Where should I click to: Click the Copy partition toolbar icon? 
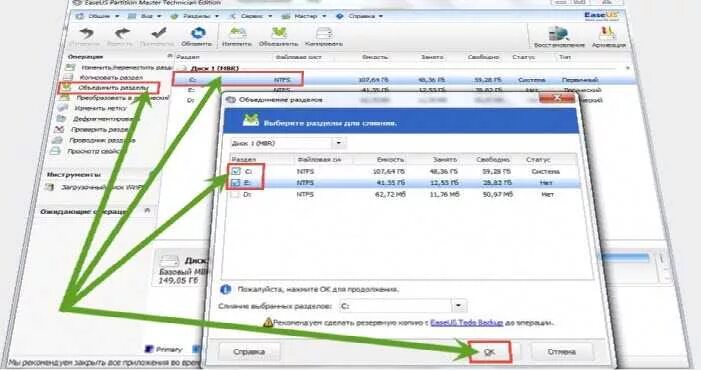click(x=324, y=33)
